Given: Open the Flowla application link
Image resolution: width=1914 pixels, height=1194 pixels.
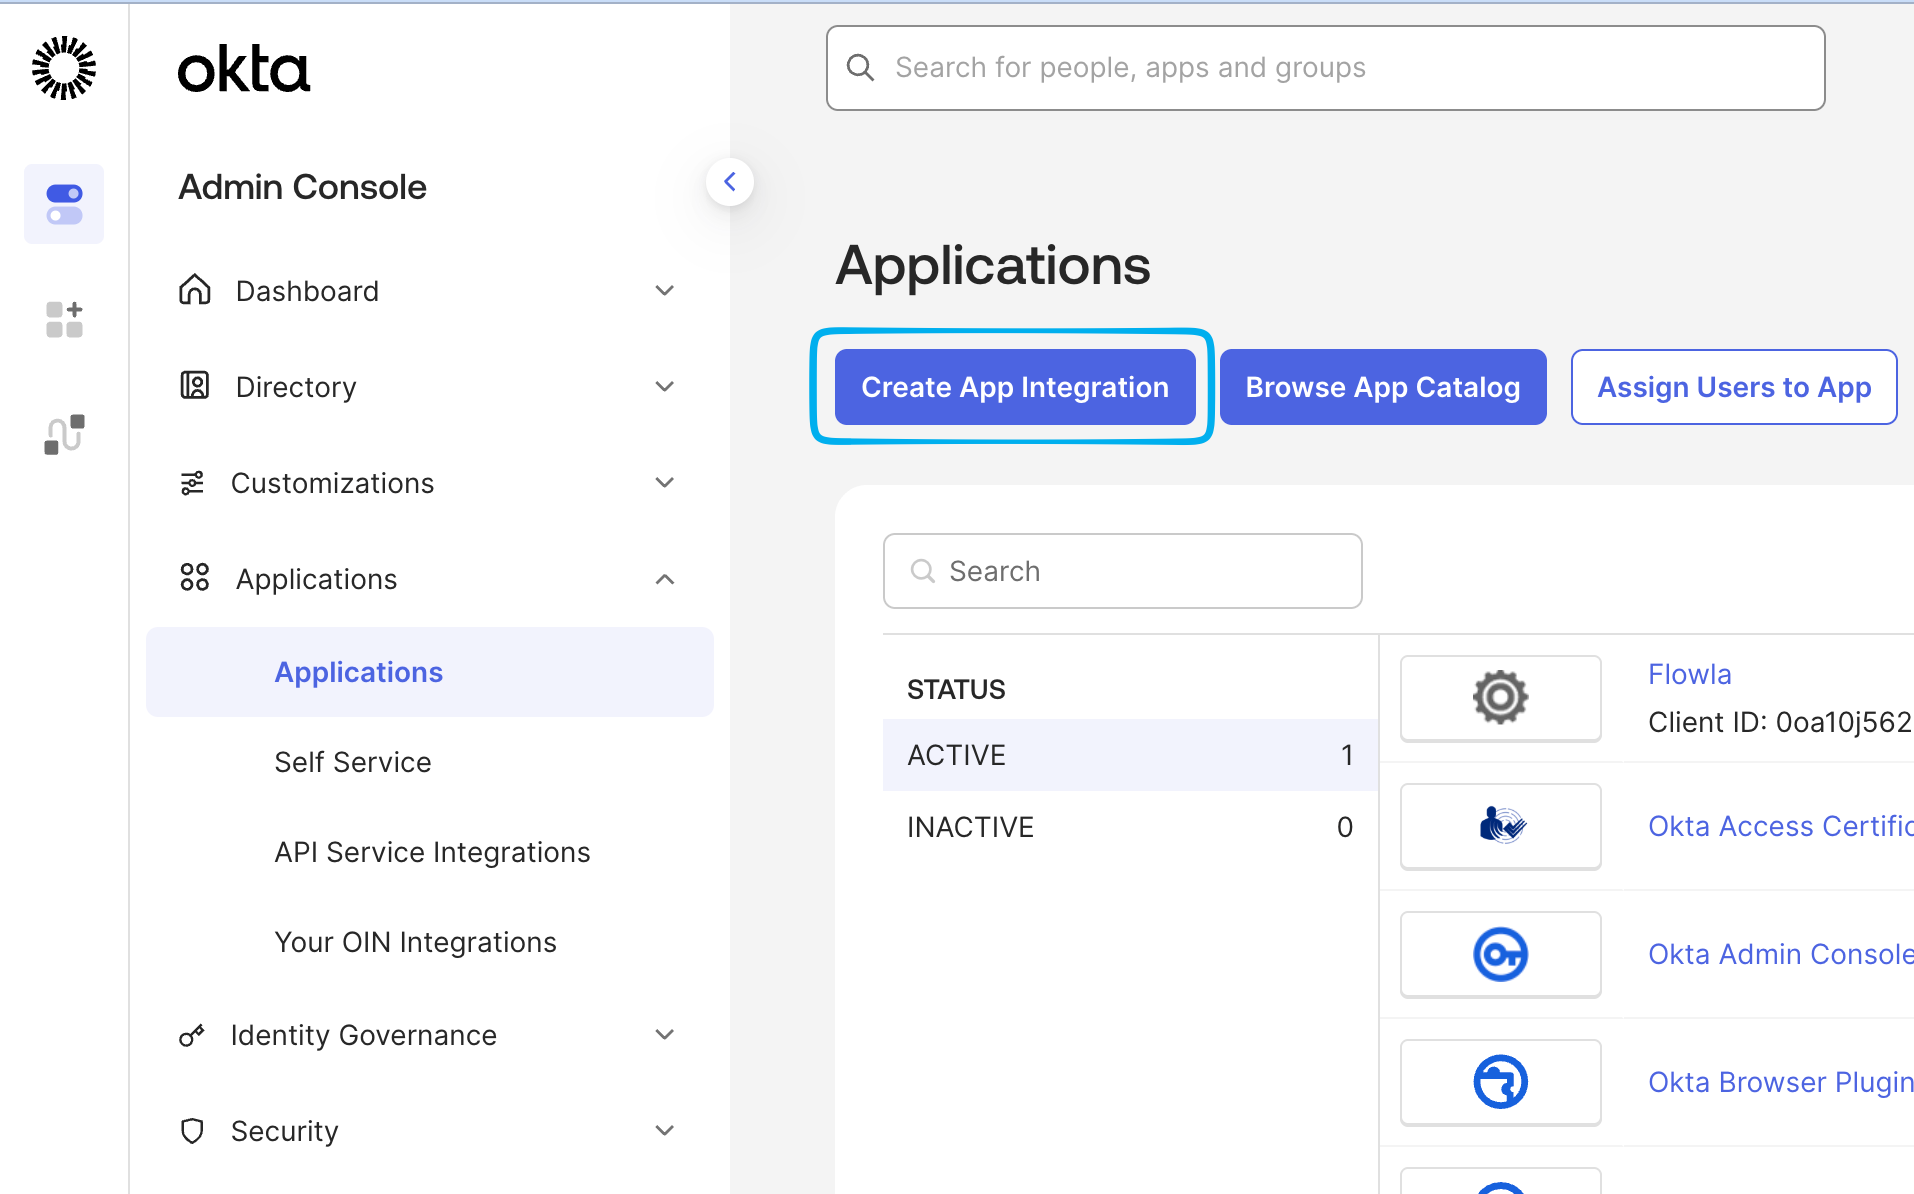Looking at the screenshot, I should (x=1689, y=674).
